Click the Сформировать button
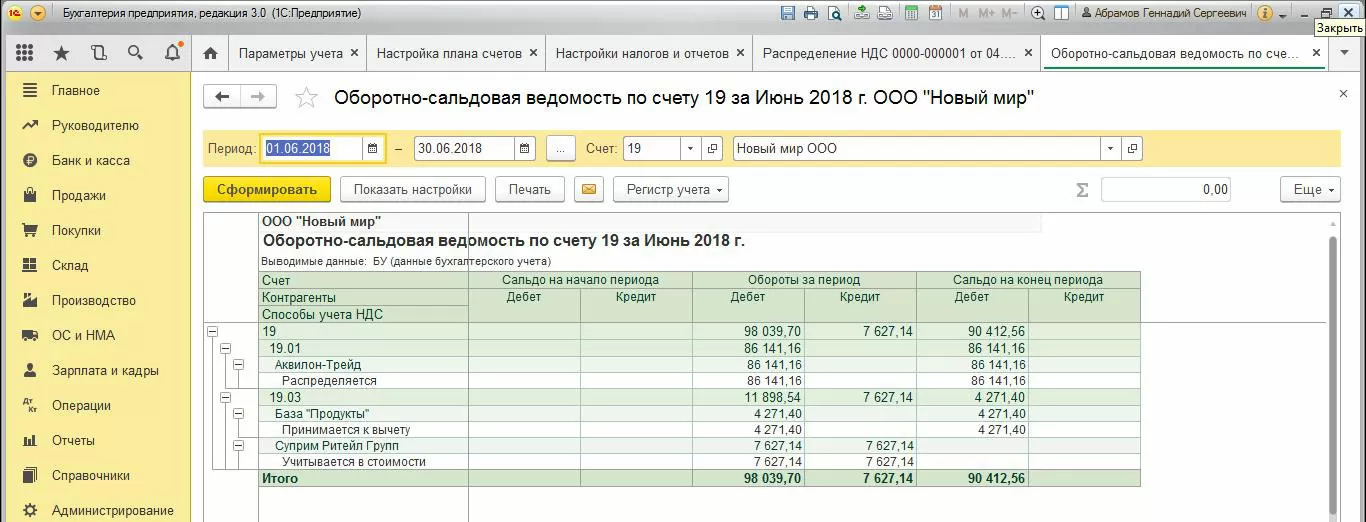Viewport: 1366px width, 522px height. [266, 189]
